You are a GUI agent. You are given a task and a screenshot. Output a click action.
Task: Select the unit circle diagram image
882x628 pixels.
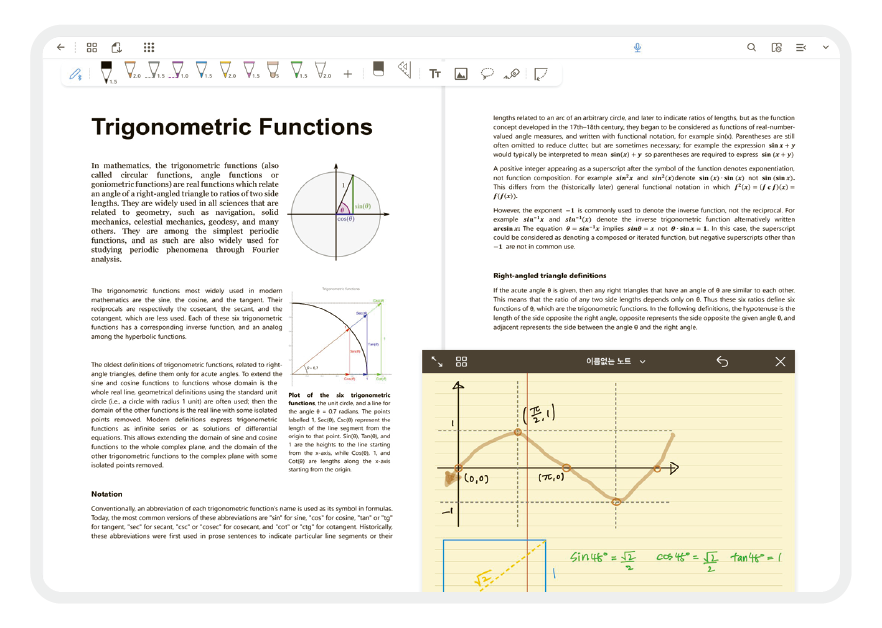(338, 212)
